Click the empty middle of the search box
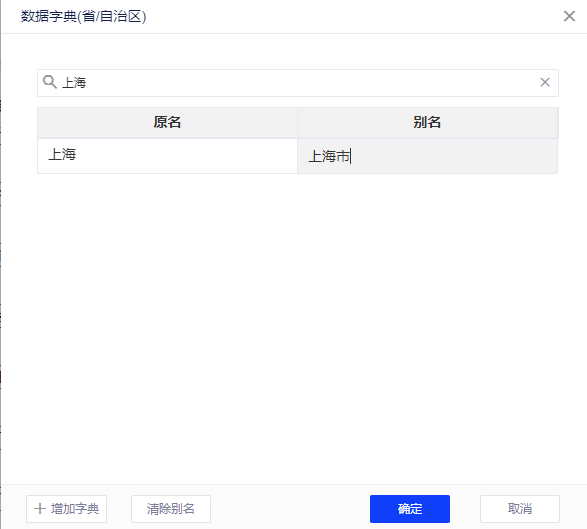The width and height of the screenshot is (587, 529). click(311, 83)
